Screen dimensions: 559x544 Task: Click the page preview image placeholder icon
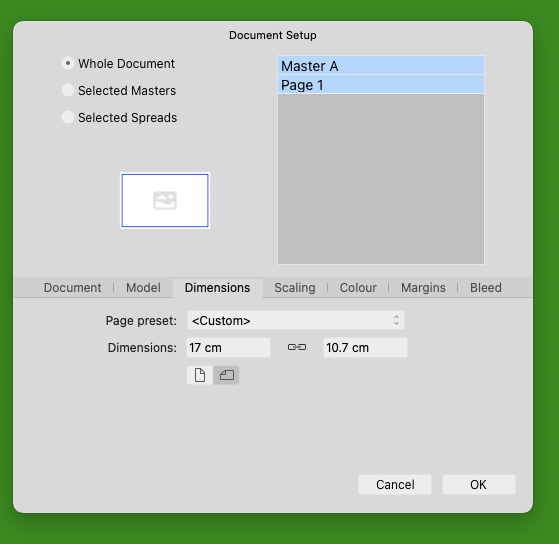tap(165, 200)
